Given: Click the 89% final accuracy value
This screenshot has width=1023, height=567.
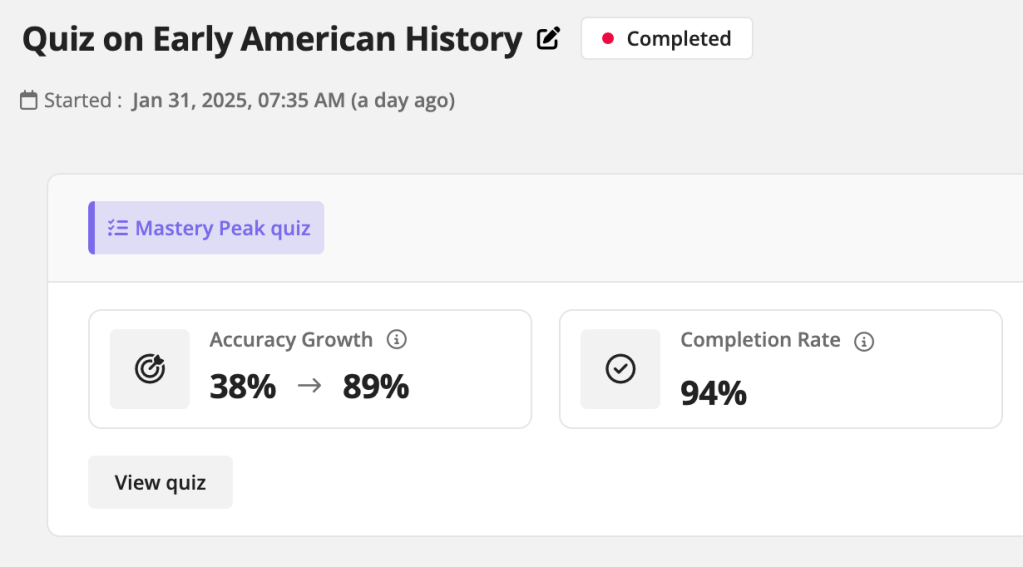Looking at the screenshot, I should [376, 386].
